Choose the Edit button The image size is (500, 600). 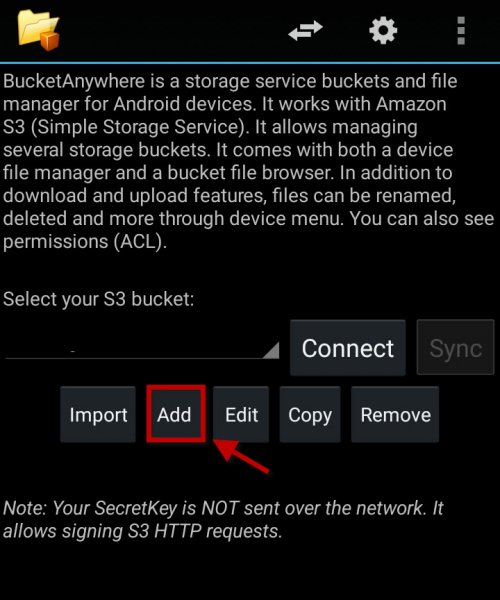point(241,414)
